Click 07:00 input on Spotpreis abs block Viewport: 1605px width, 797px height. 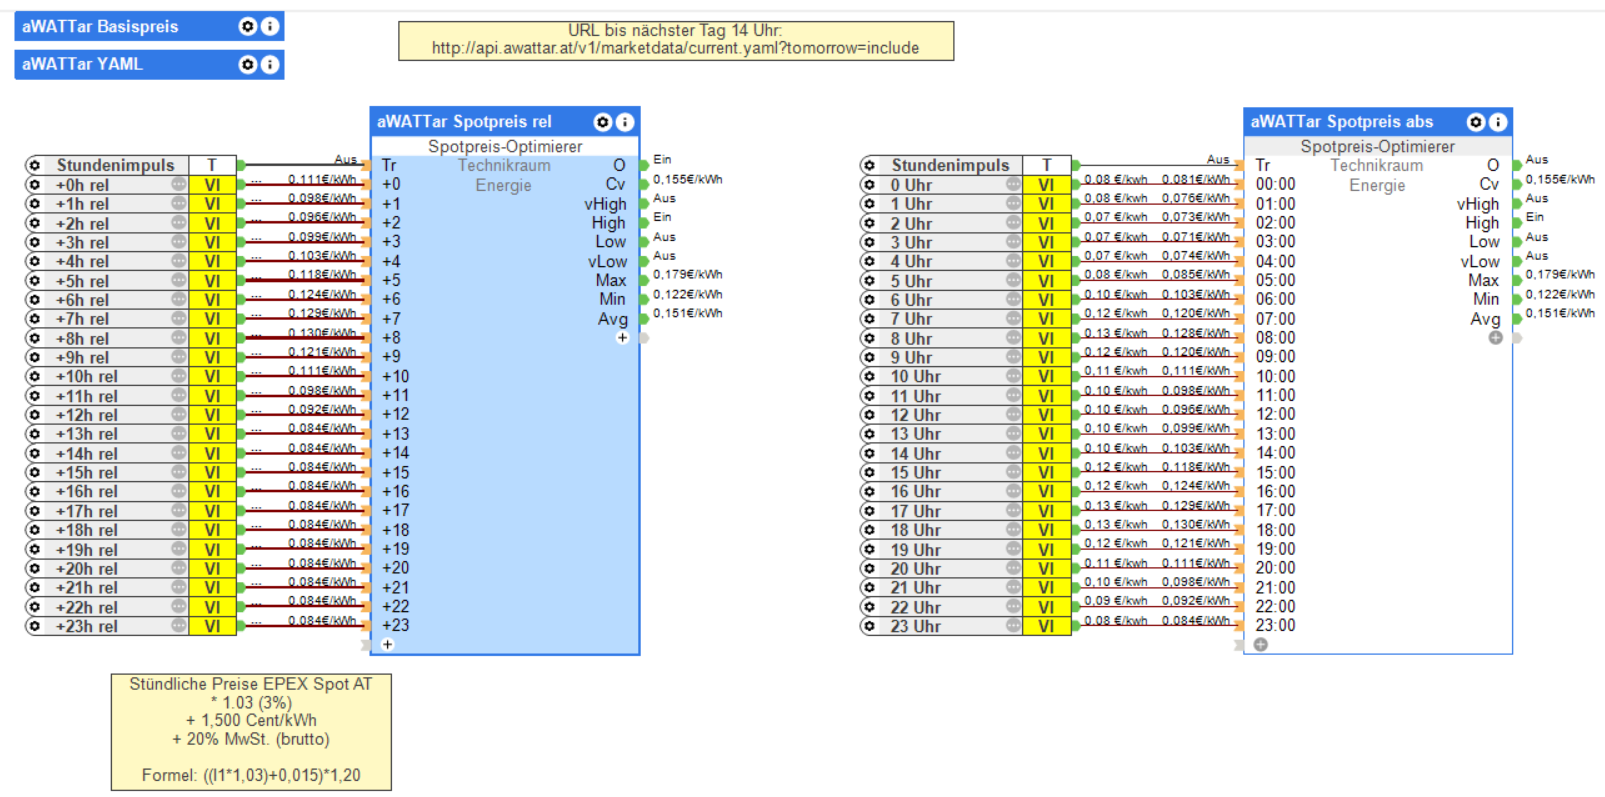(1275, 319)
